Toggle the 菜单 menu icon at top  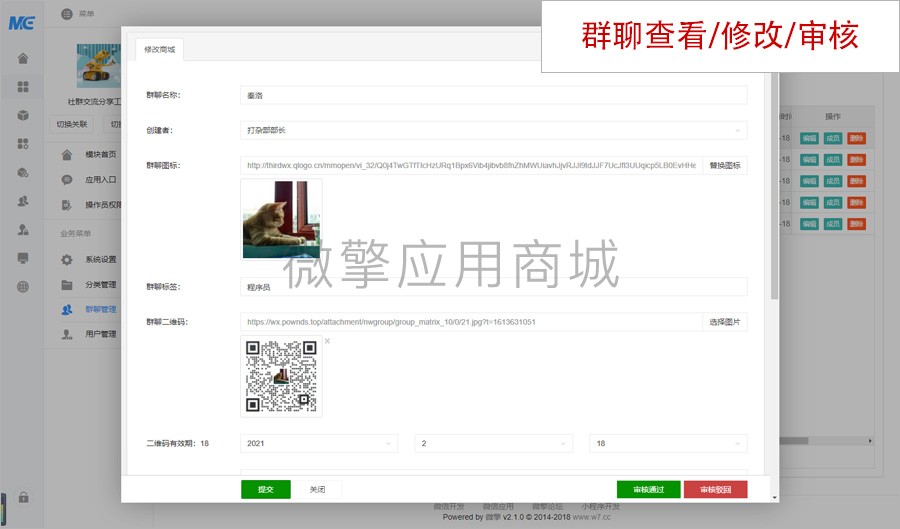coord(67,14)
